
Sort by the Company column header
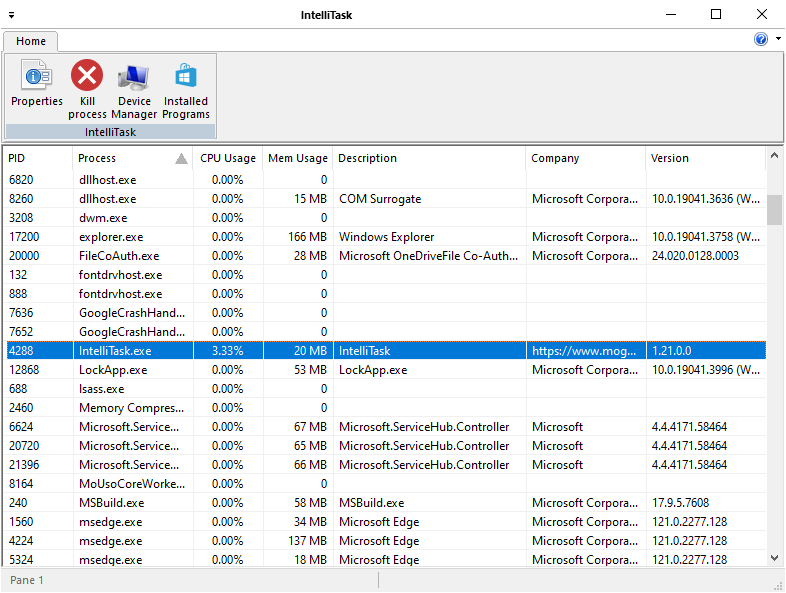tap(586, 158)
